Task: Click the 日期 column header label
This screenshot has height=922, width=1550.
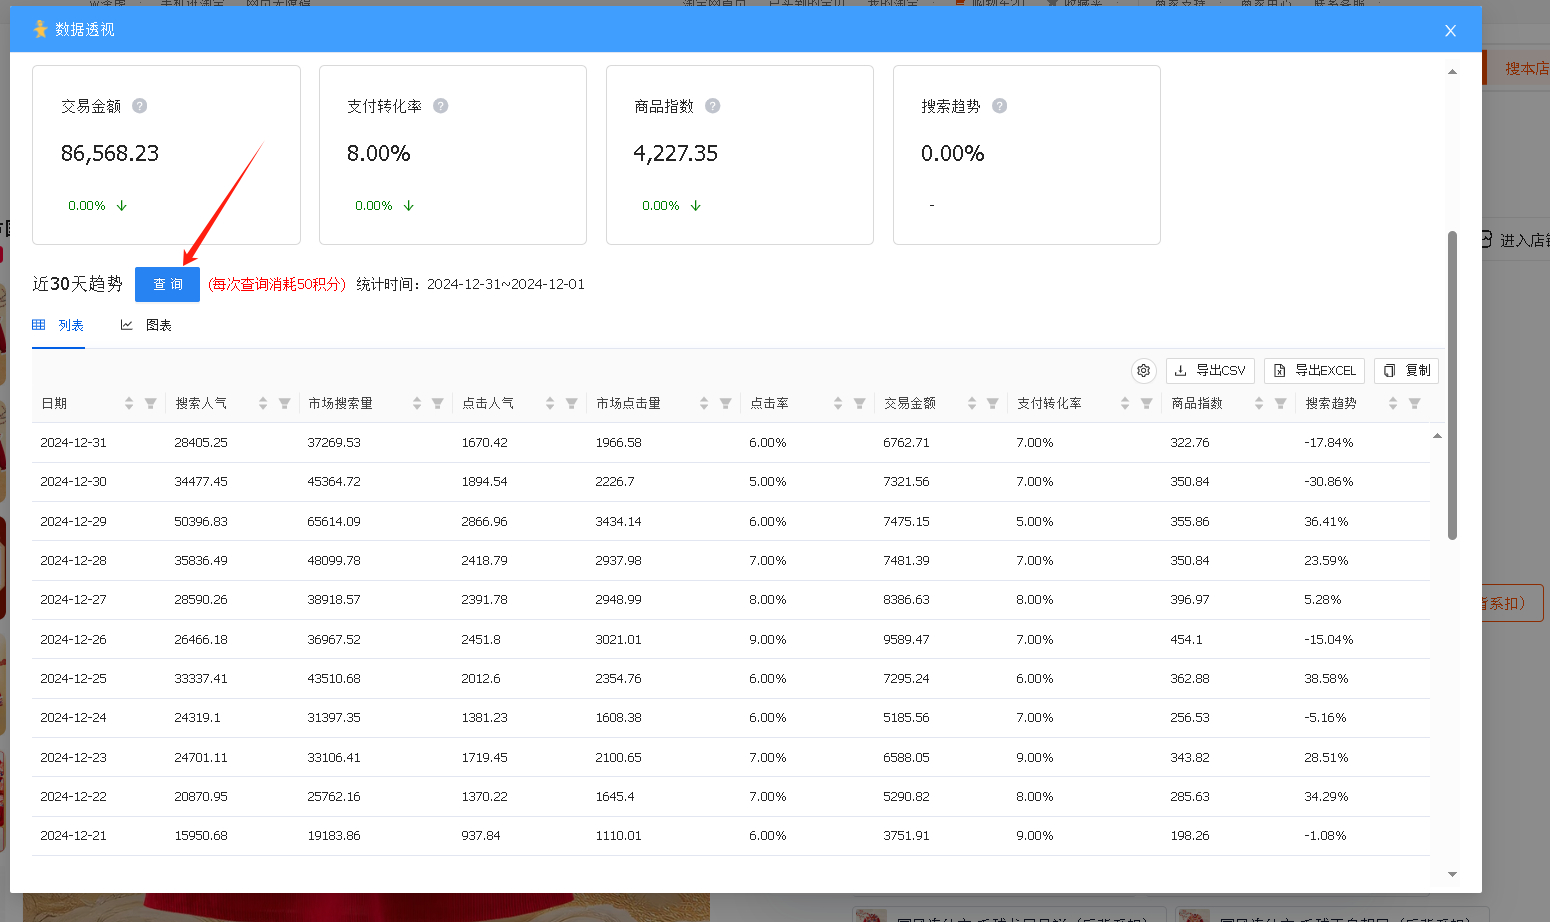Action: coord(54,403)
